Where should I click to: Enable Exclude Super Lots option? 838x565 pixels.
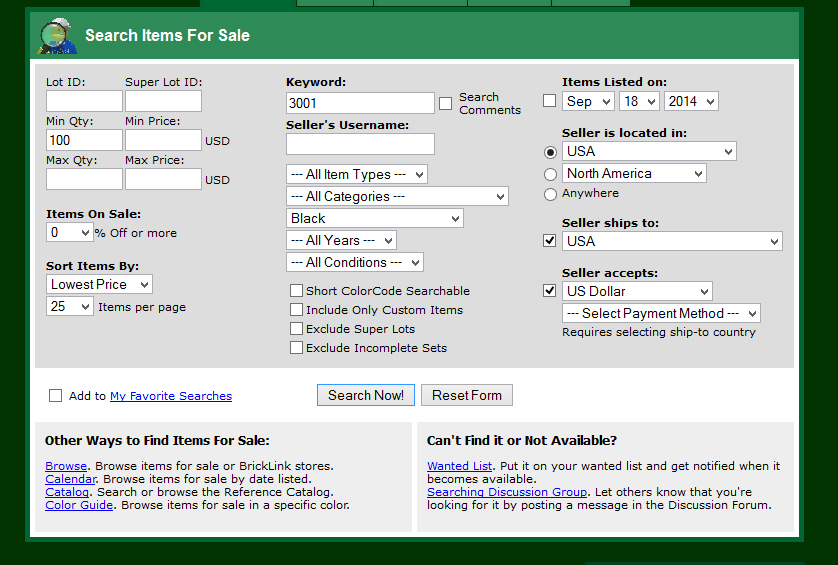(296, 328)
